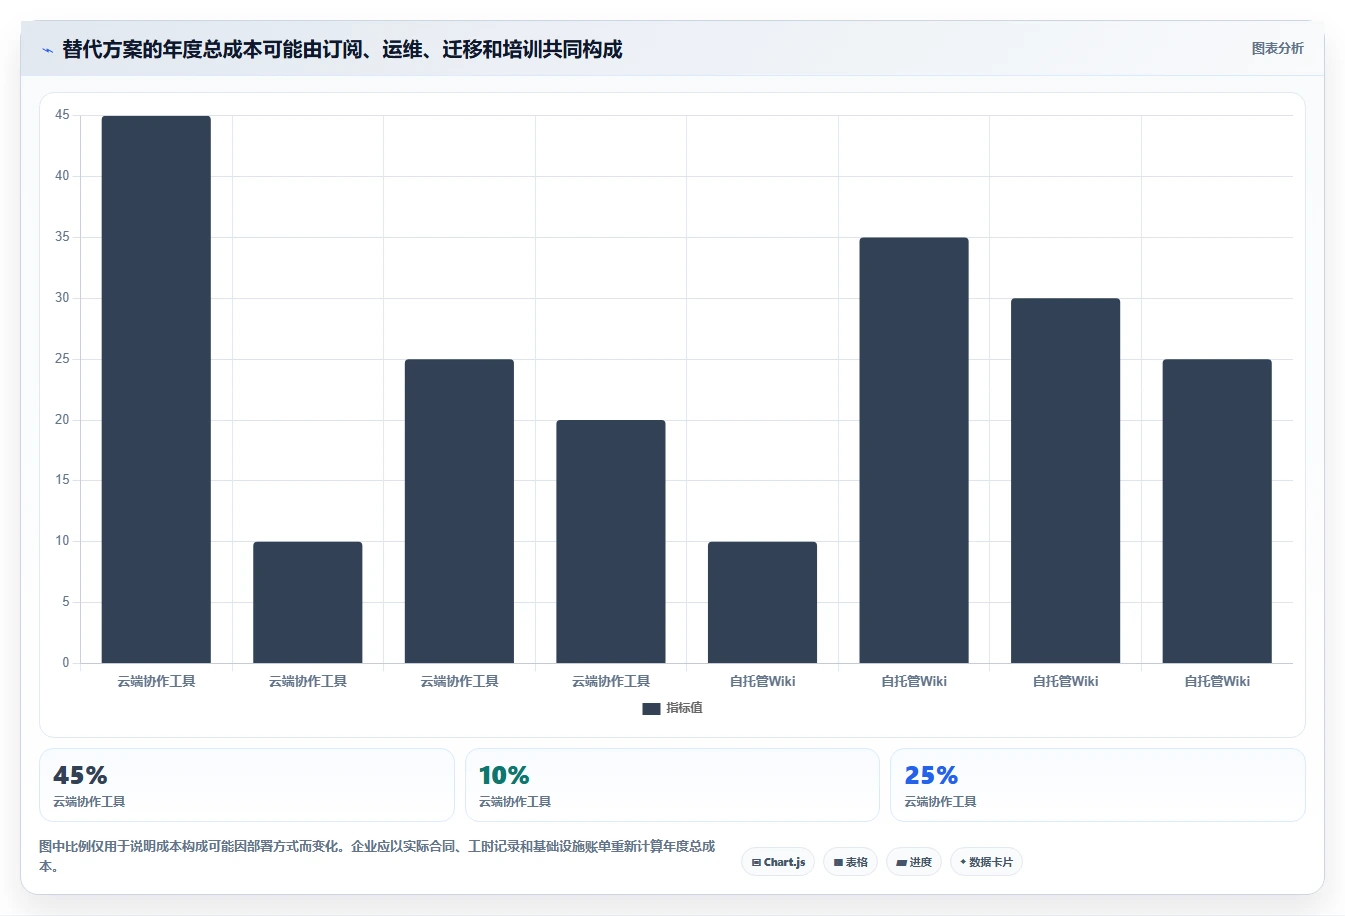Click the small blue icon before the card title
Screen dimensions: 1345x916
[47, 50]
